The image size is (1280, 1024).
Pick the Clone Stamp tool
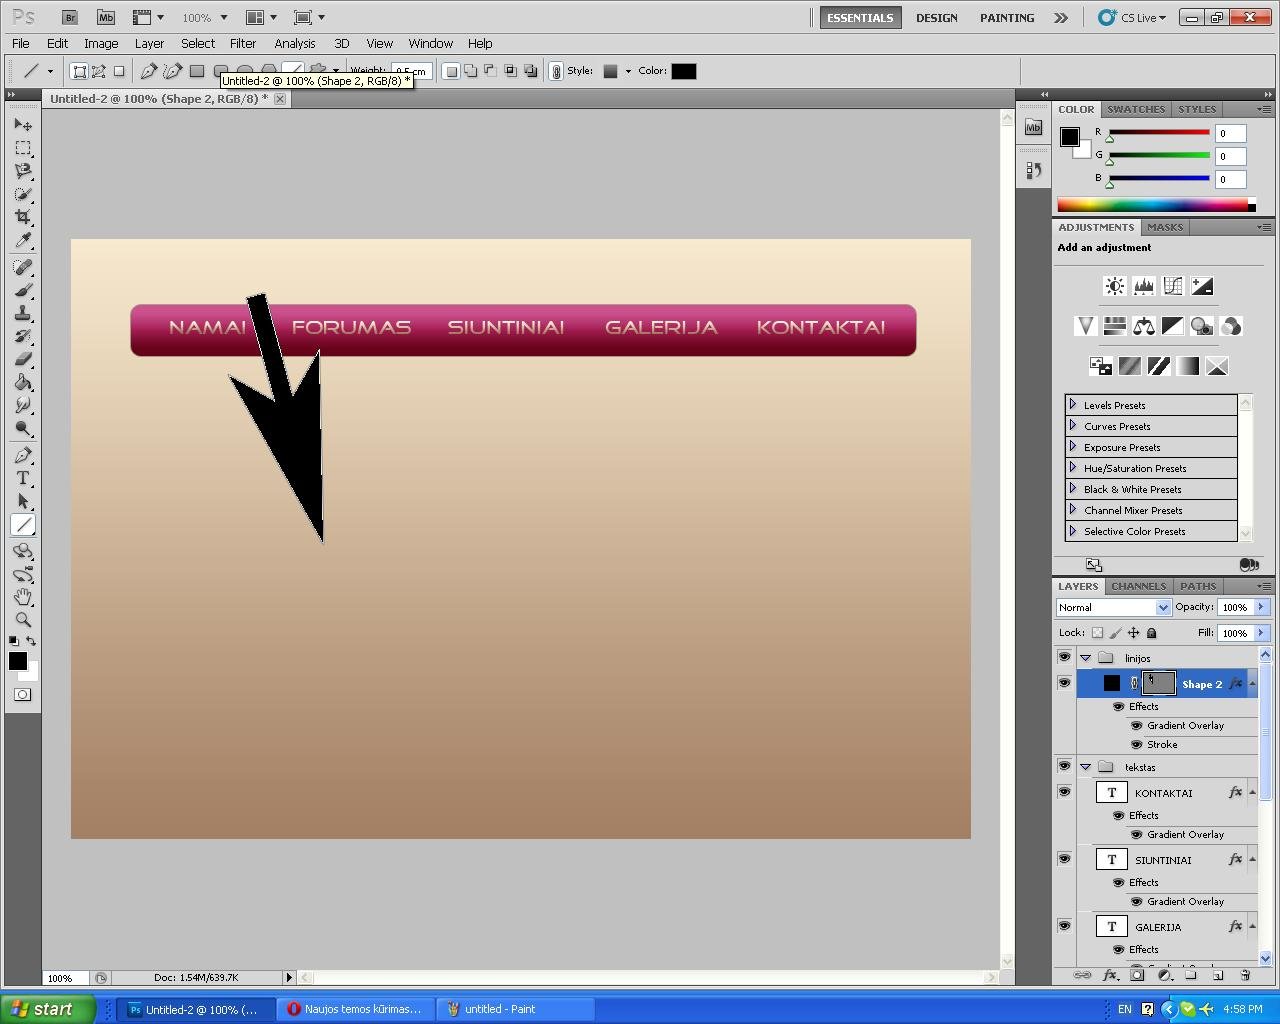click(23, 313)
